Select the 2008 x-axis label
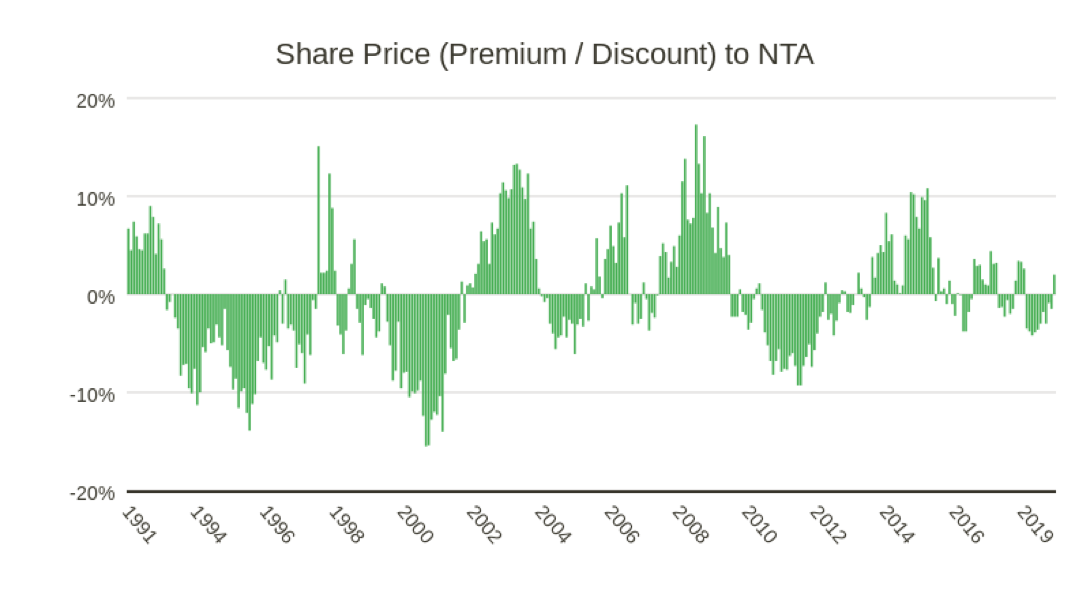This screenshot has height=612, width=1089. 690,525
